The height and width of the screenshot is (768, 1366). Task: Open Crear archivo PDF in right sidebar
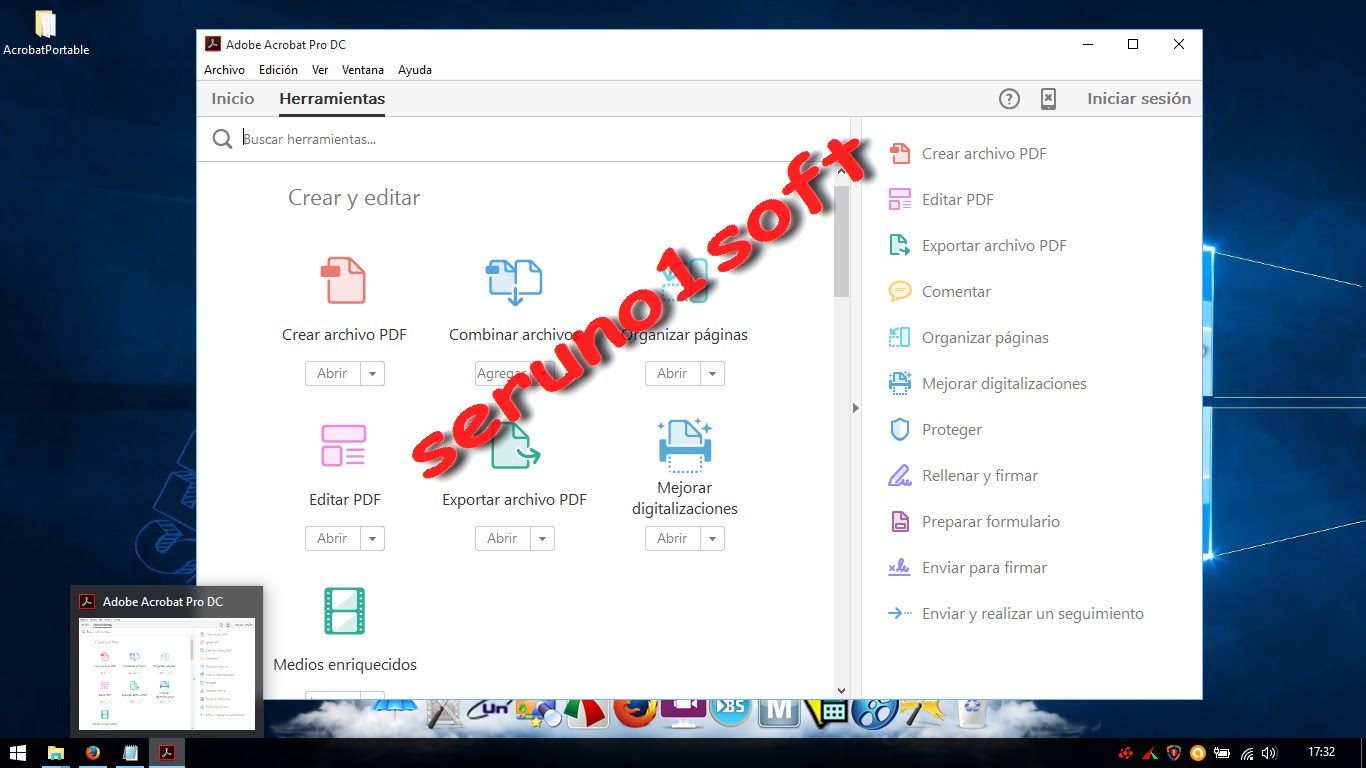968,153
